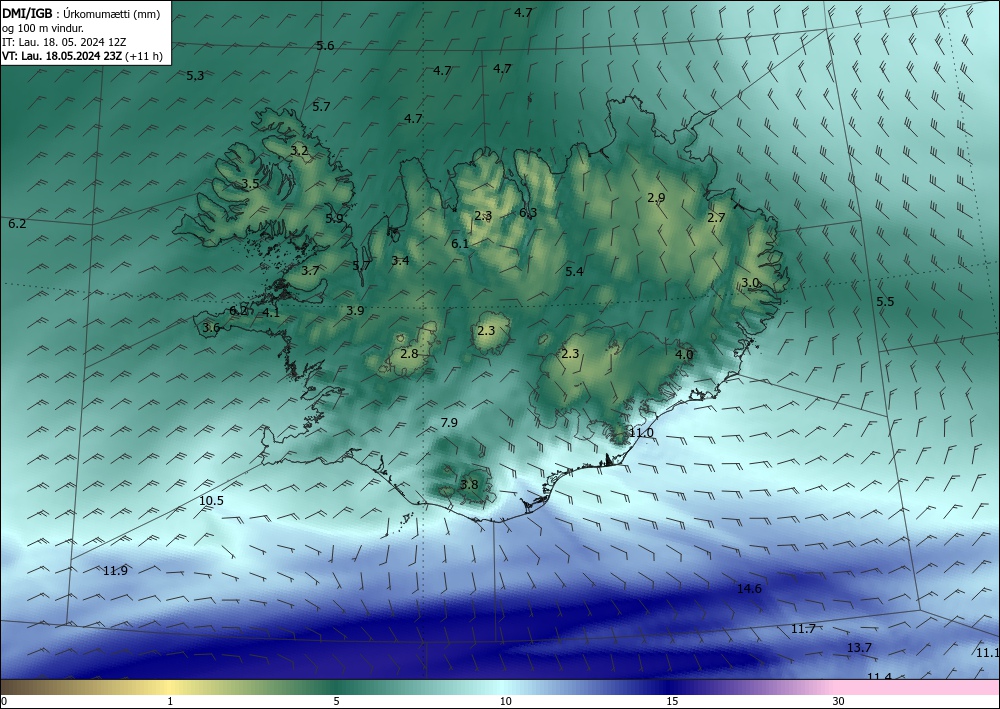
Task: Click the 4.0 value on the map
Action: (x=684, y=354)
